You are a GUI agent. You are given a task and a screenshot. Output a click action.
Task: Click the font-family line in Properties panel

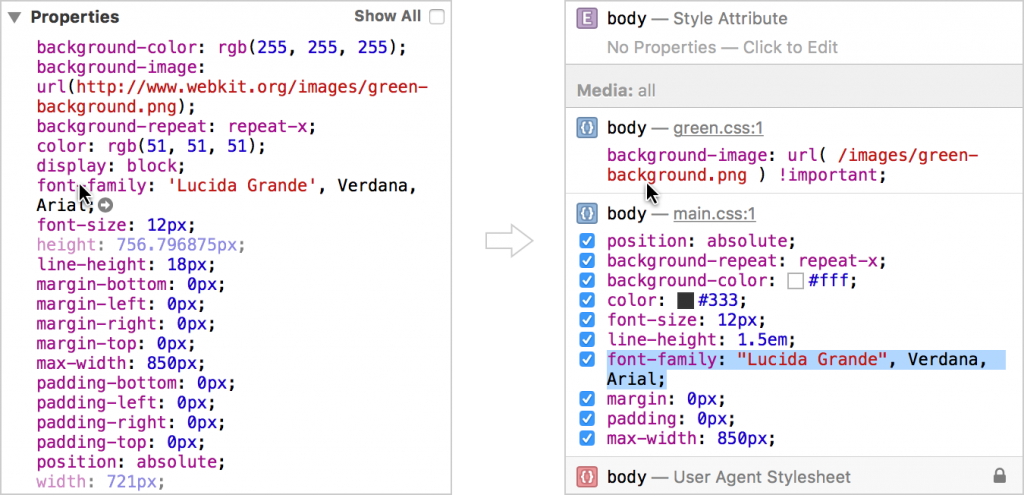(x=227, y=195)
